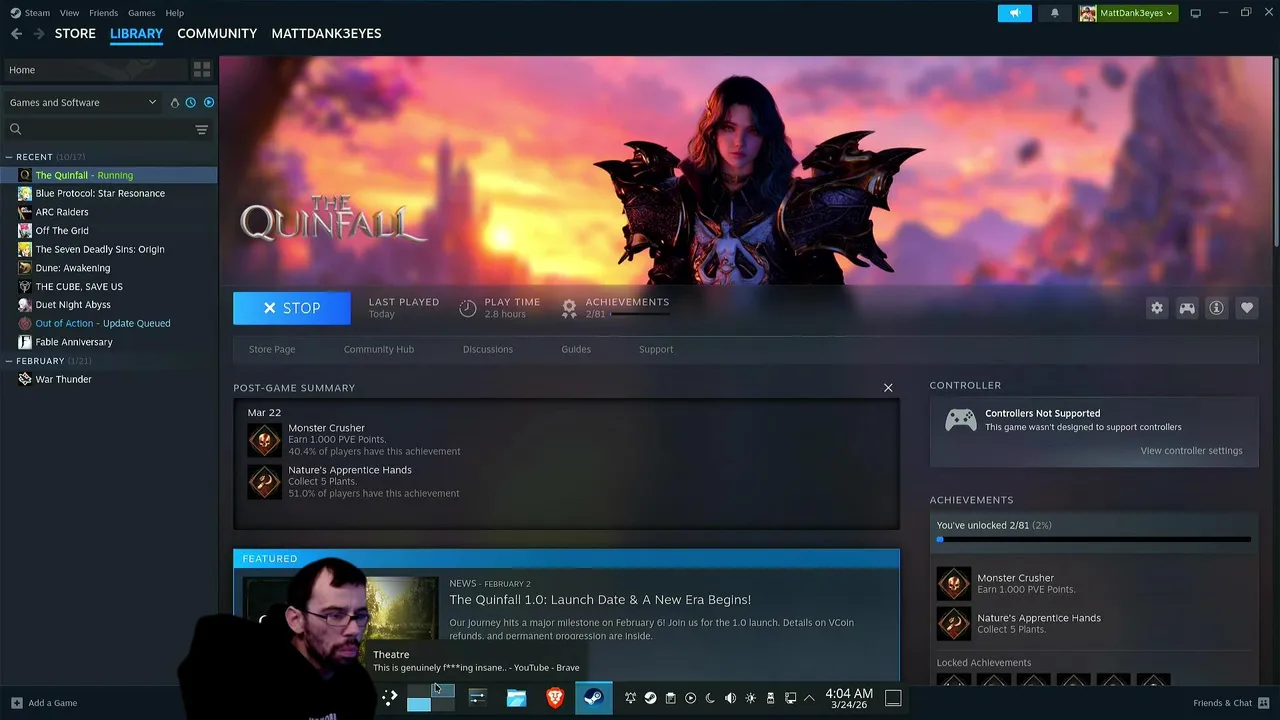
Task: Click the Monster Crusher icon in Post-Game Summary
Action: tap(265, 440)
